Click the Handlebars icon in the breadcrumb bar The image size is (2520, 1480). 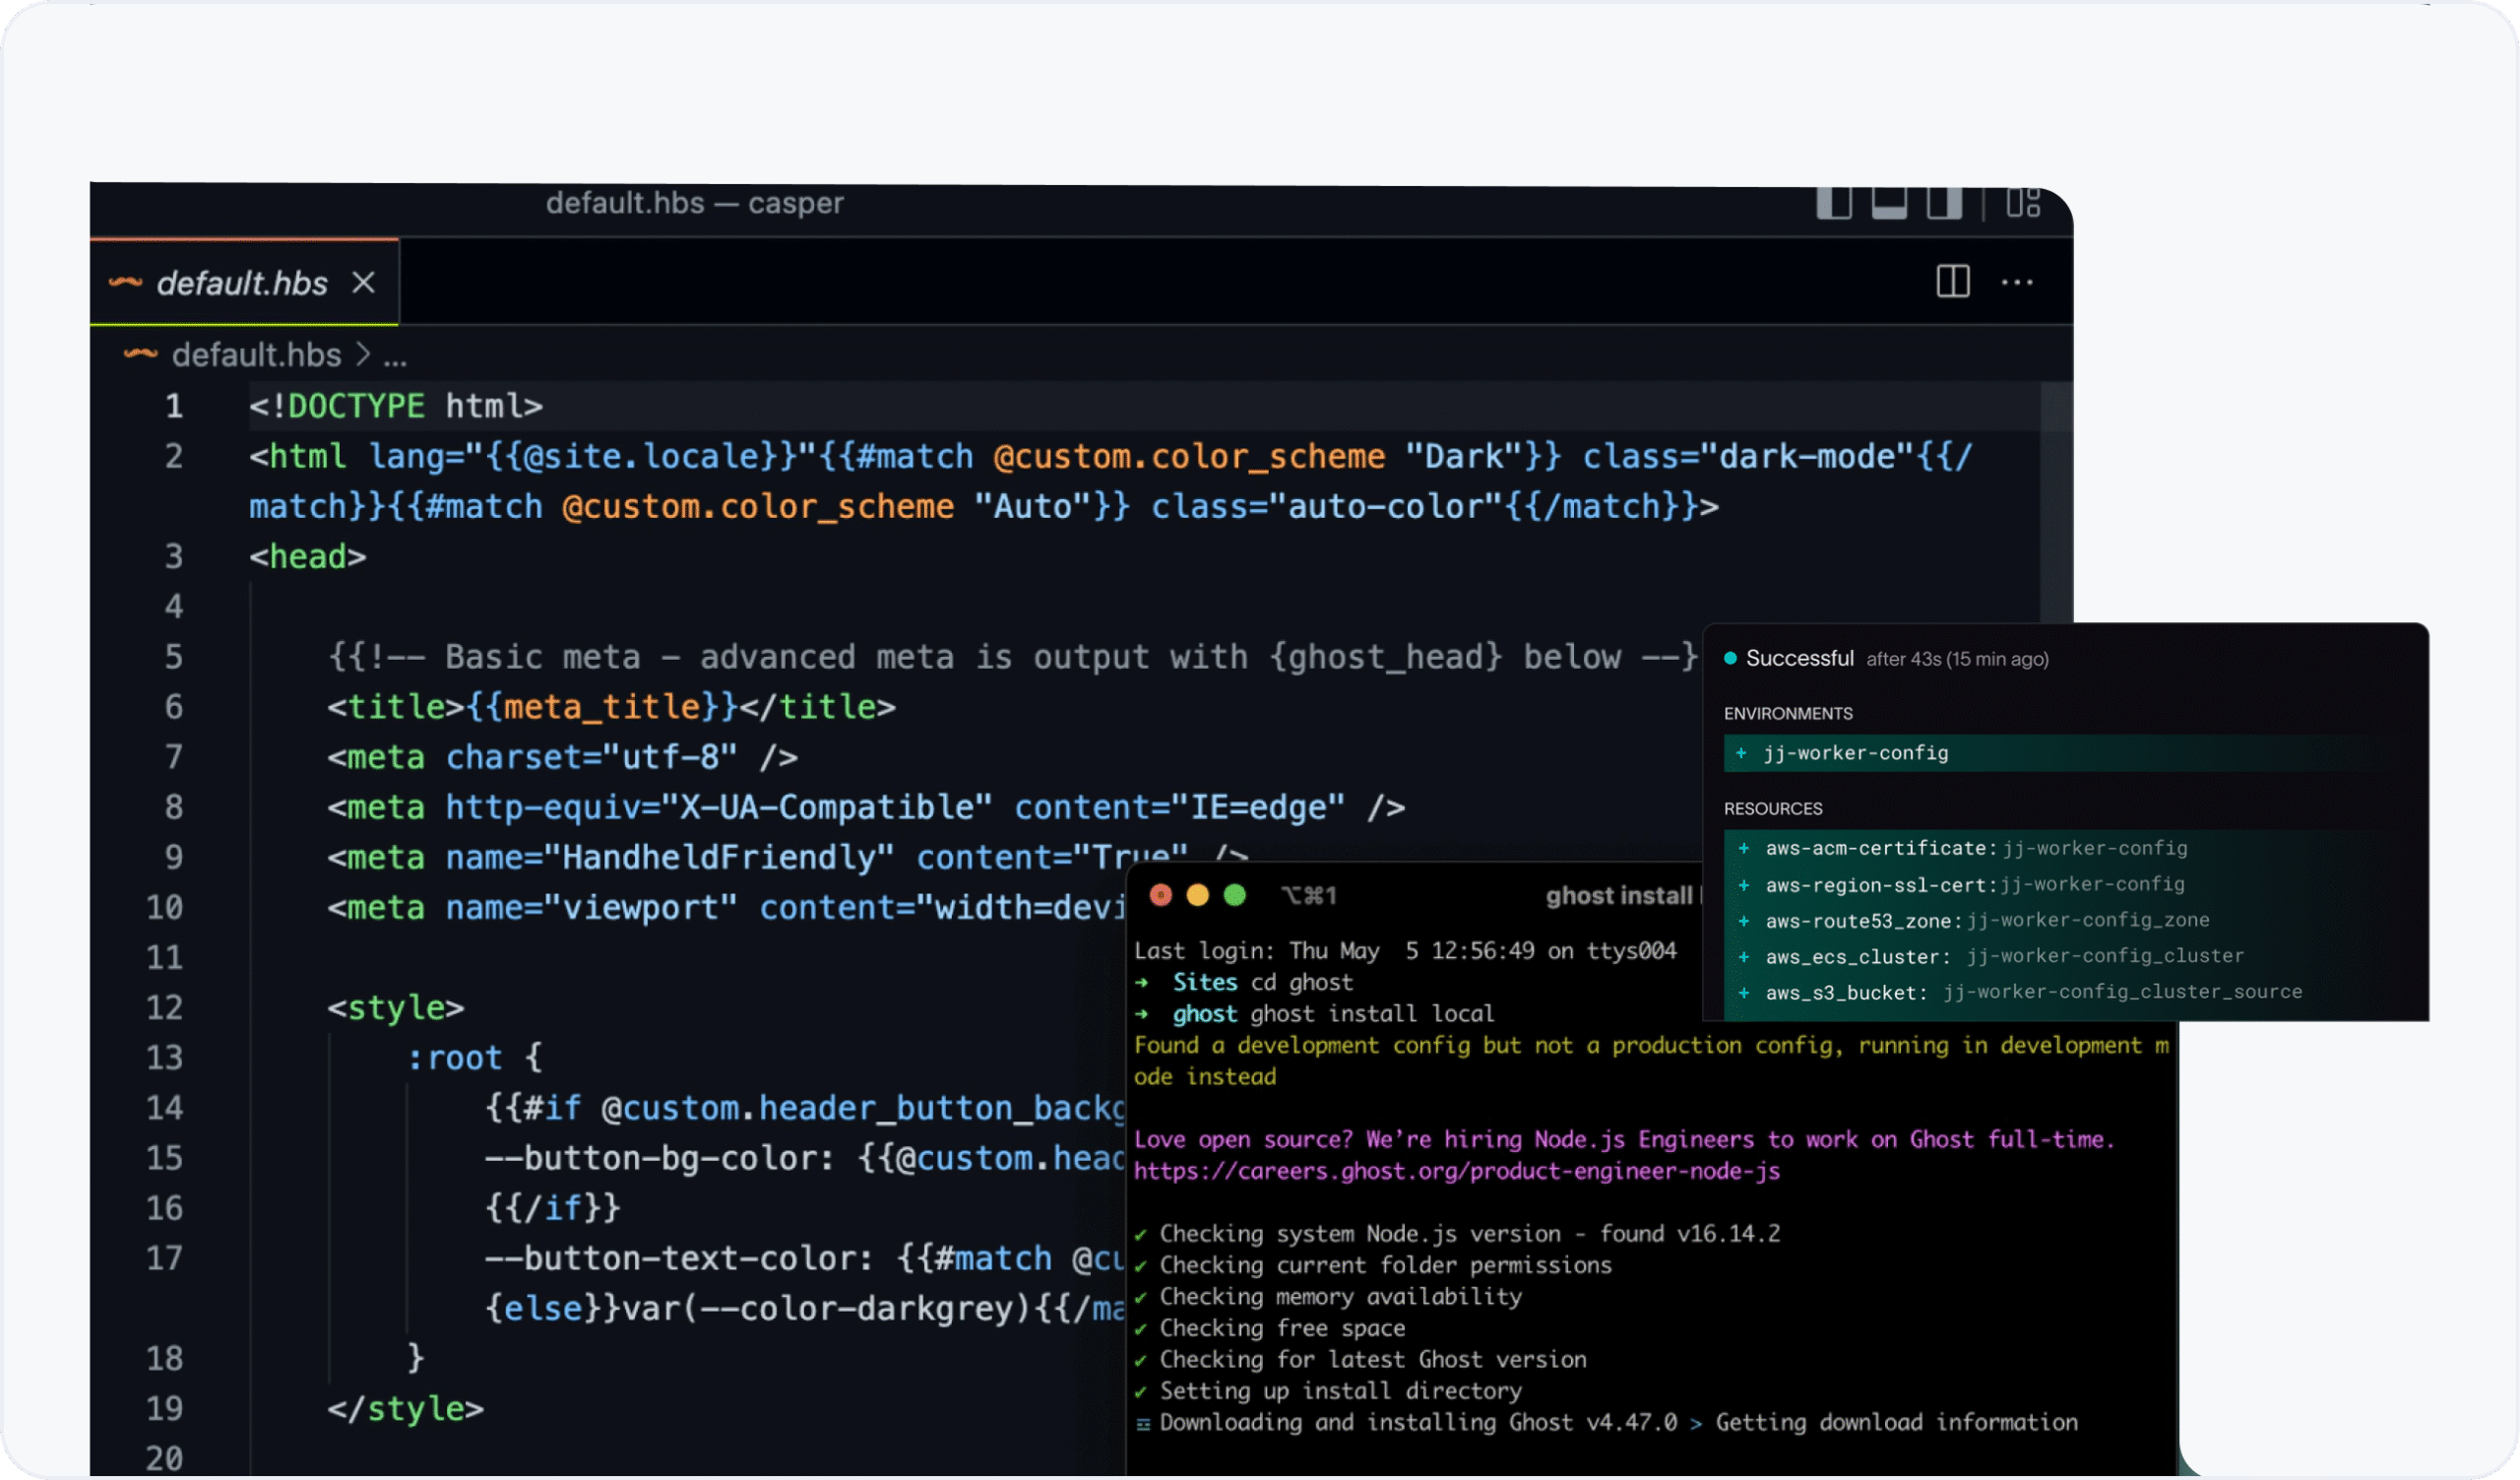click(x=141, y=354)
